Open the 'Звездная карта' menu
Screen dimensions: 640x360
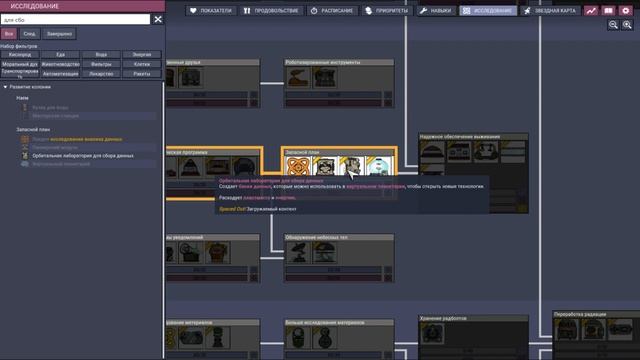tap(550, 11)
